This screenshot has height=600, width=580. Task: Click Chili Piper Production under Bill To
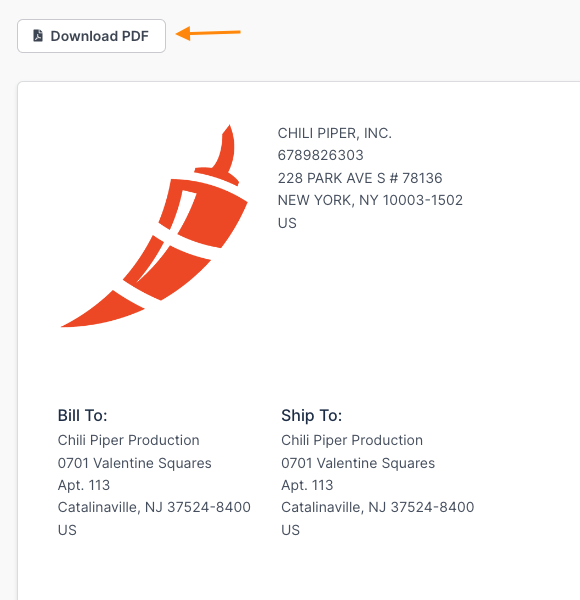pos(129,440)
